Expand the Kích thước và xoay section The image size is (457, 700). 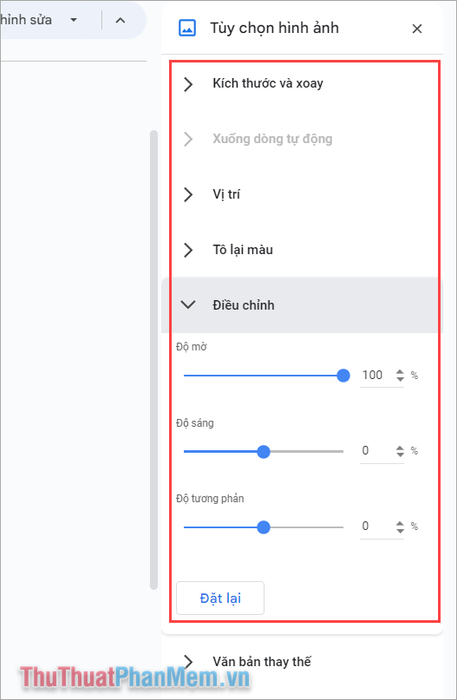click(304, 83)
